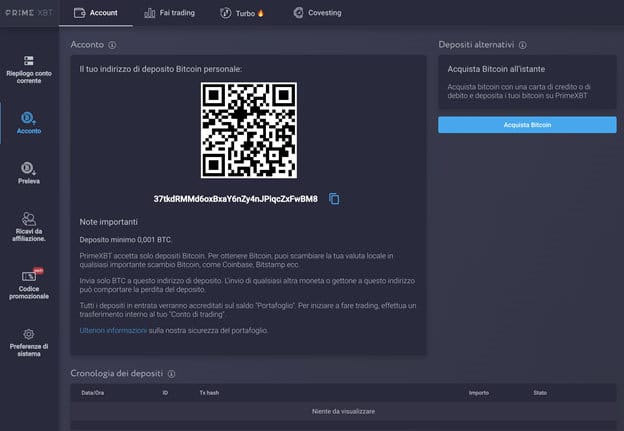
Task: Click the Importo column header
Action: (x=479, y=393)
